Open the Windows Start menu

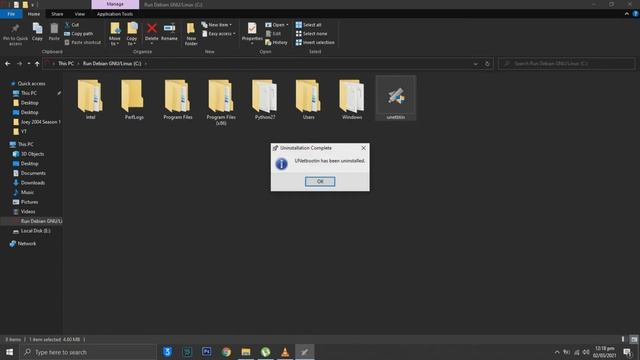pyautogui.click(x=9, y=352)
